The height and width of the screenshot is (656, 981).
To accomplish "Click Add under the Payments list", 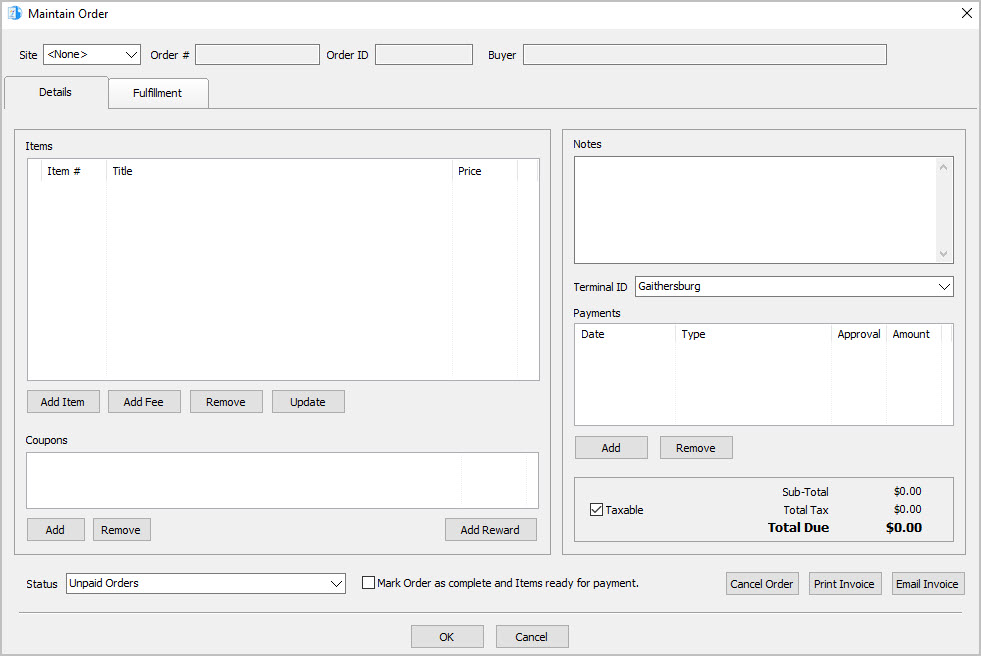I will (x=611, y=448).
